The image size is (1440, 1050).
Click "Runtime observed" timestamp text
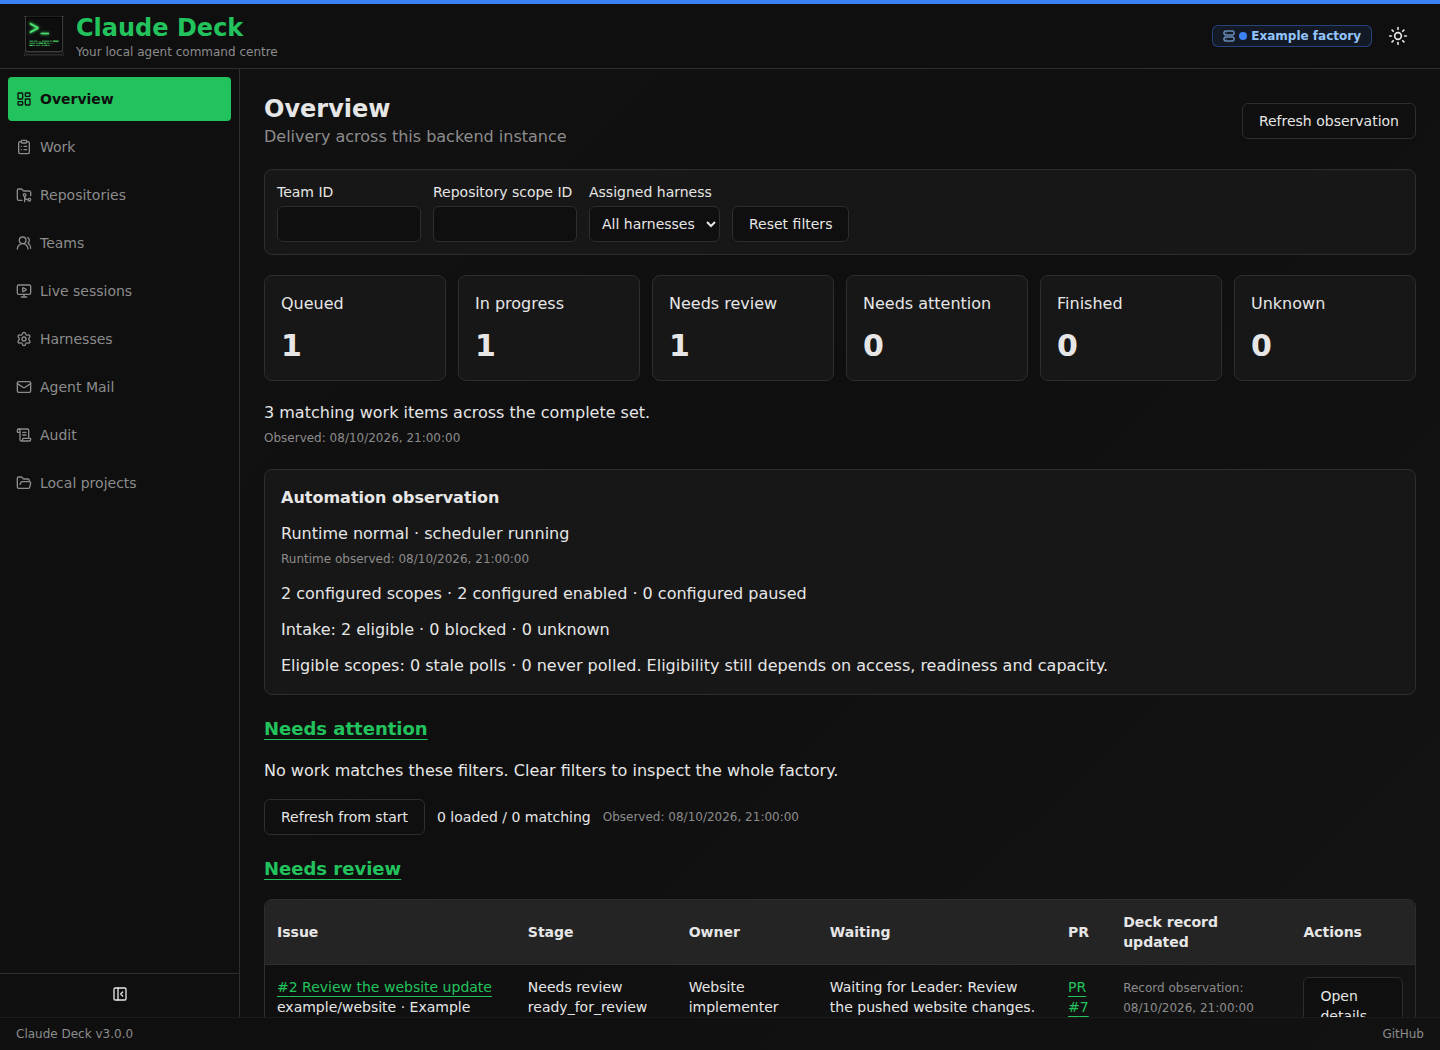coord(405,559)
